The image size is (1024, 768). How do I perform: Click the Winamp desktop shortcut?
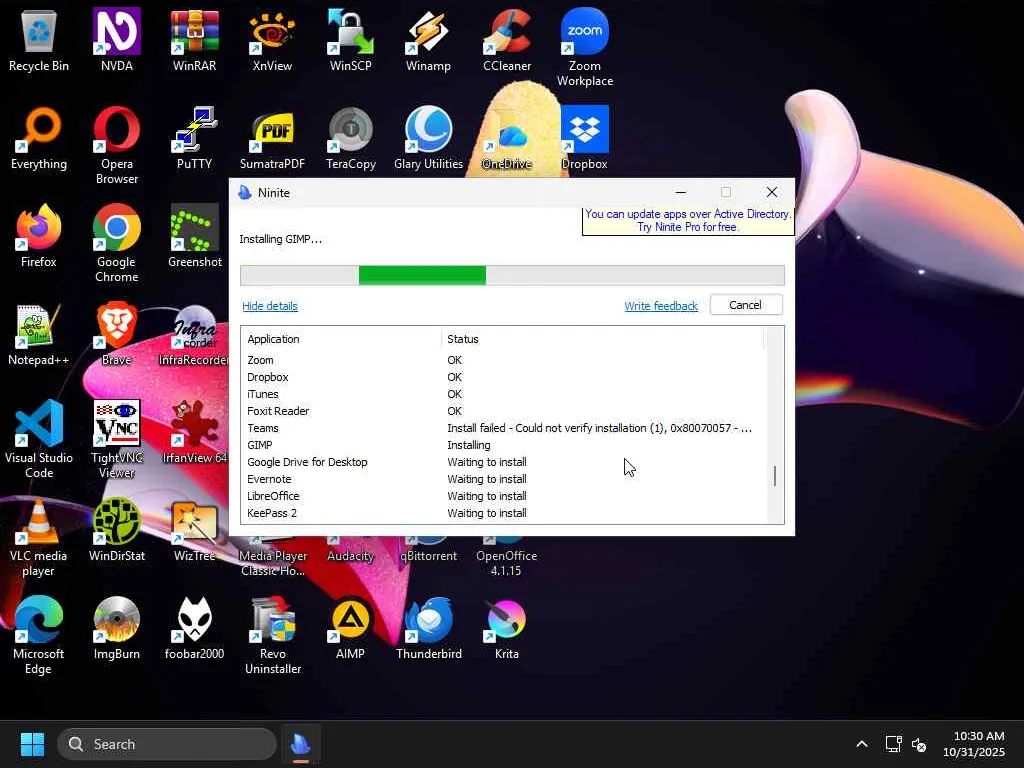click(x=428, y=40)
